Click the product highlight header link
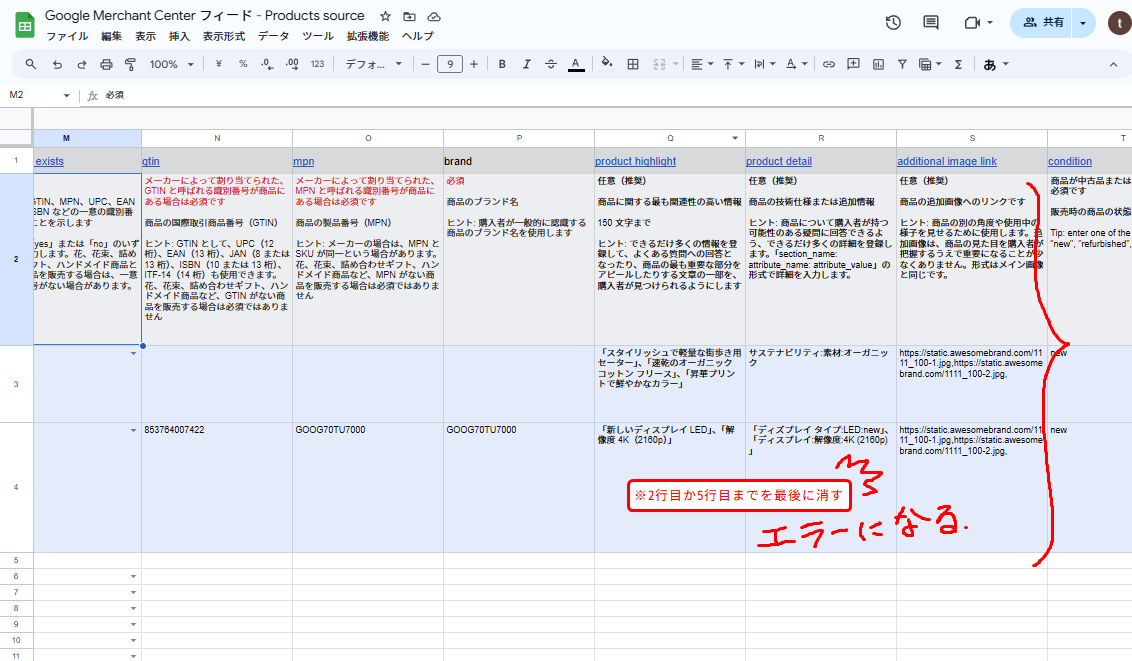Image resolution: width=1132 pixels, height=661 pixels. (x=635, y=161)
